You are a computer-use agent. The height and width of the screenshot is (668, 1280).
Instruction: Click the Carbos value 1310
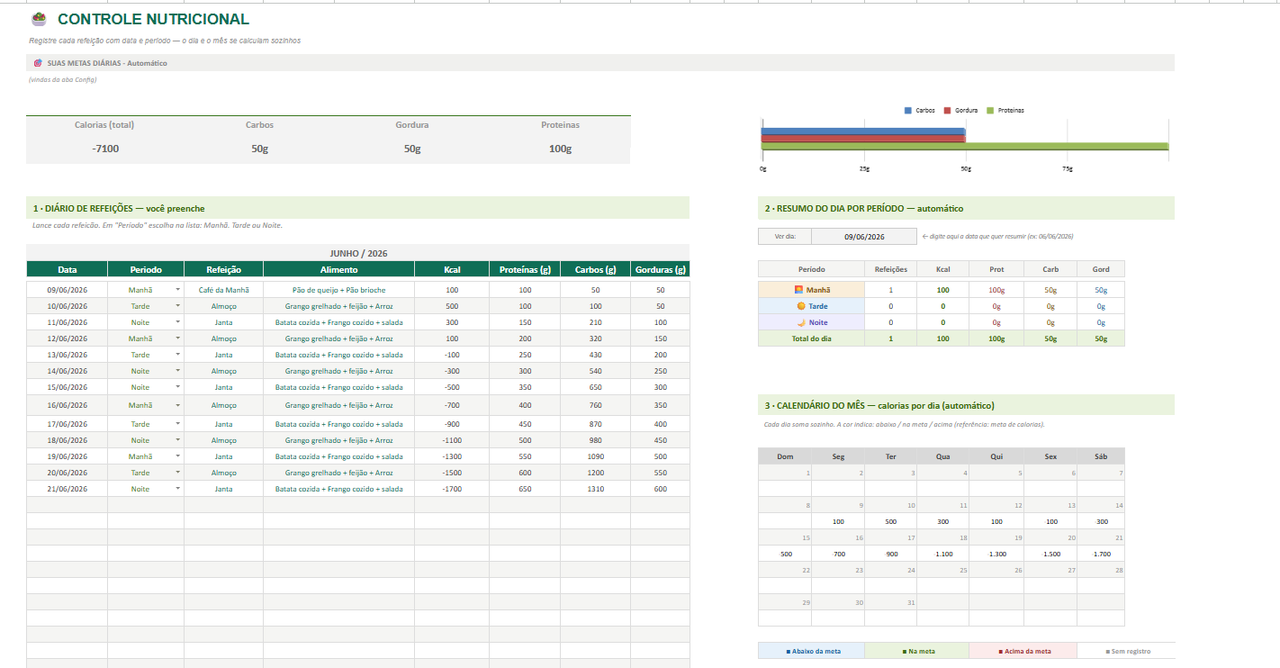click(596, 489)
